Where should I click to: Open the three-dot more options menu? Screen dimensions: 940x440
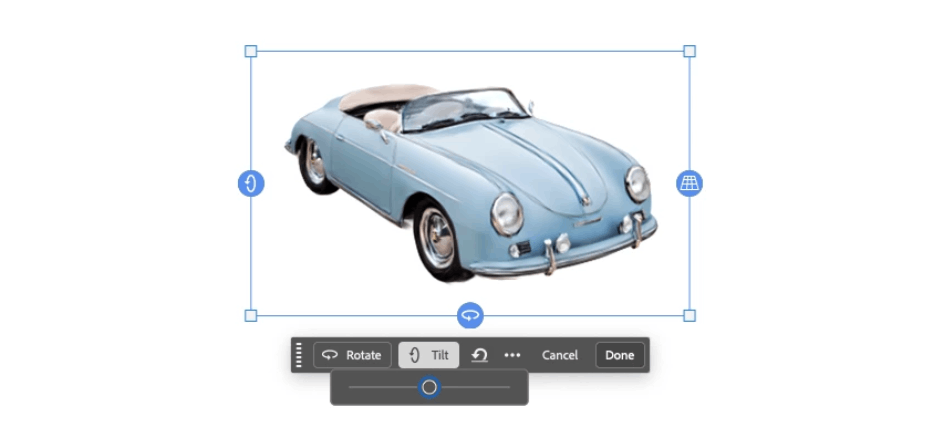click(513, 355)
